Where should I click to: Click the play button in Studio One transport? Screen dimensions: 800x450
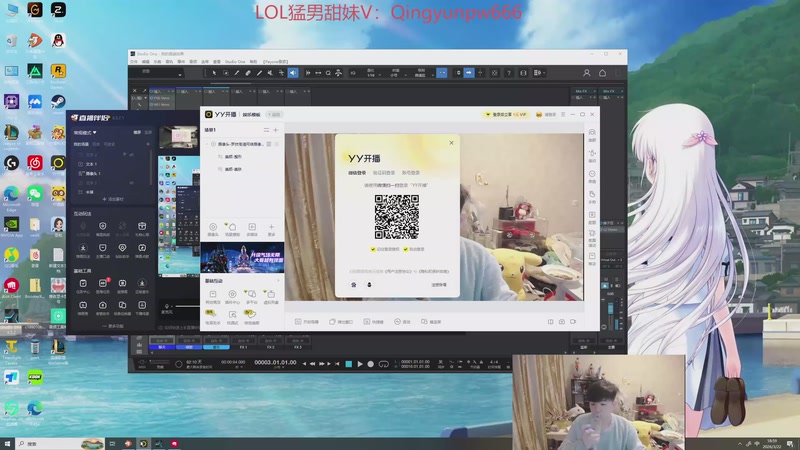(x=360, y=364)
